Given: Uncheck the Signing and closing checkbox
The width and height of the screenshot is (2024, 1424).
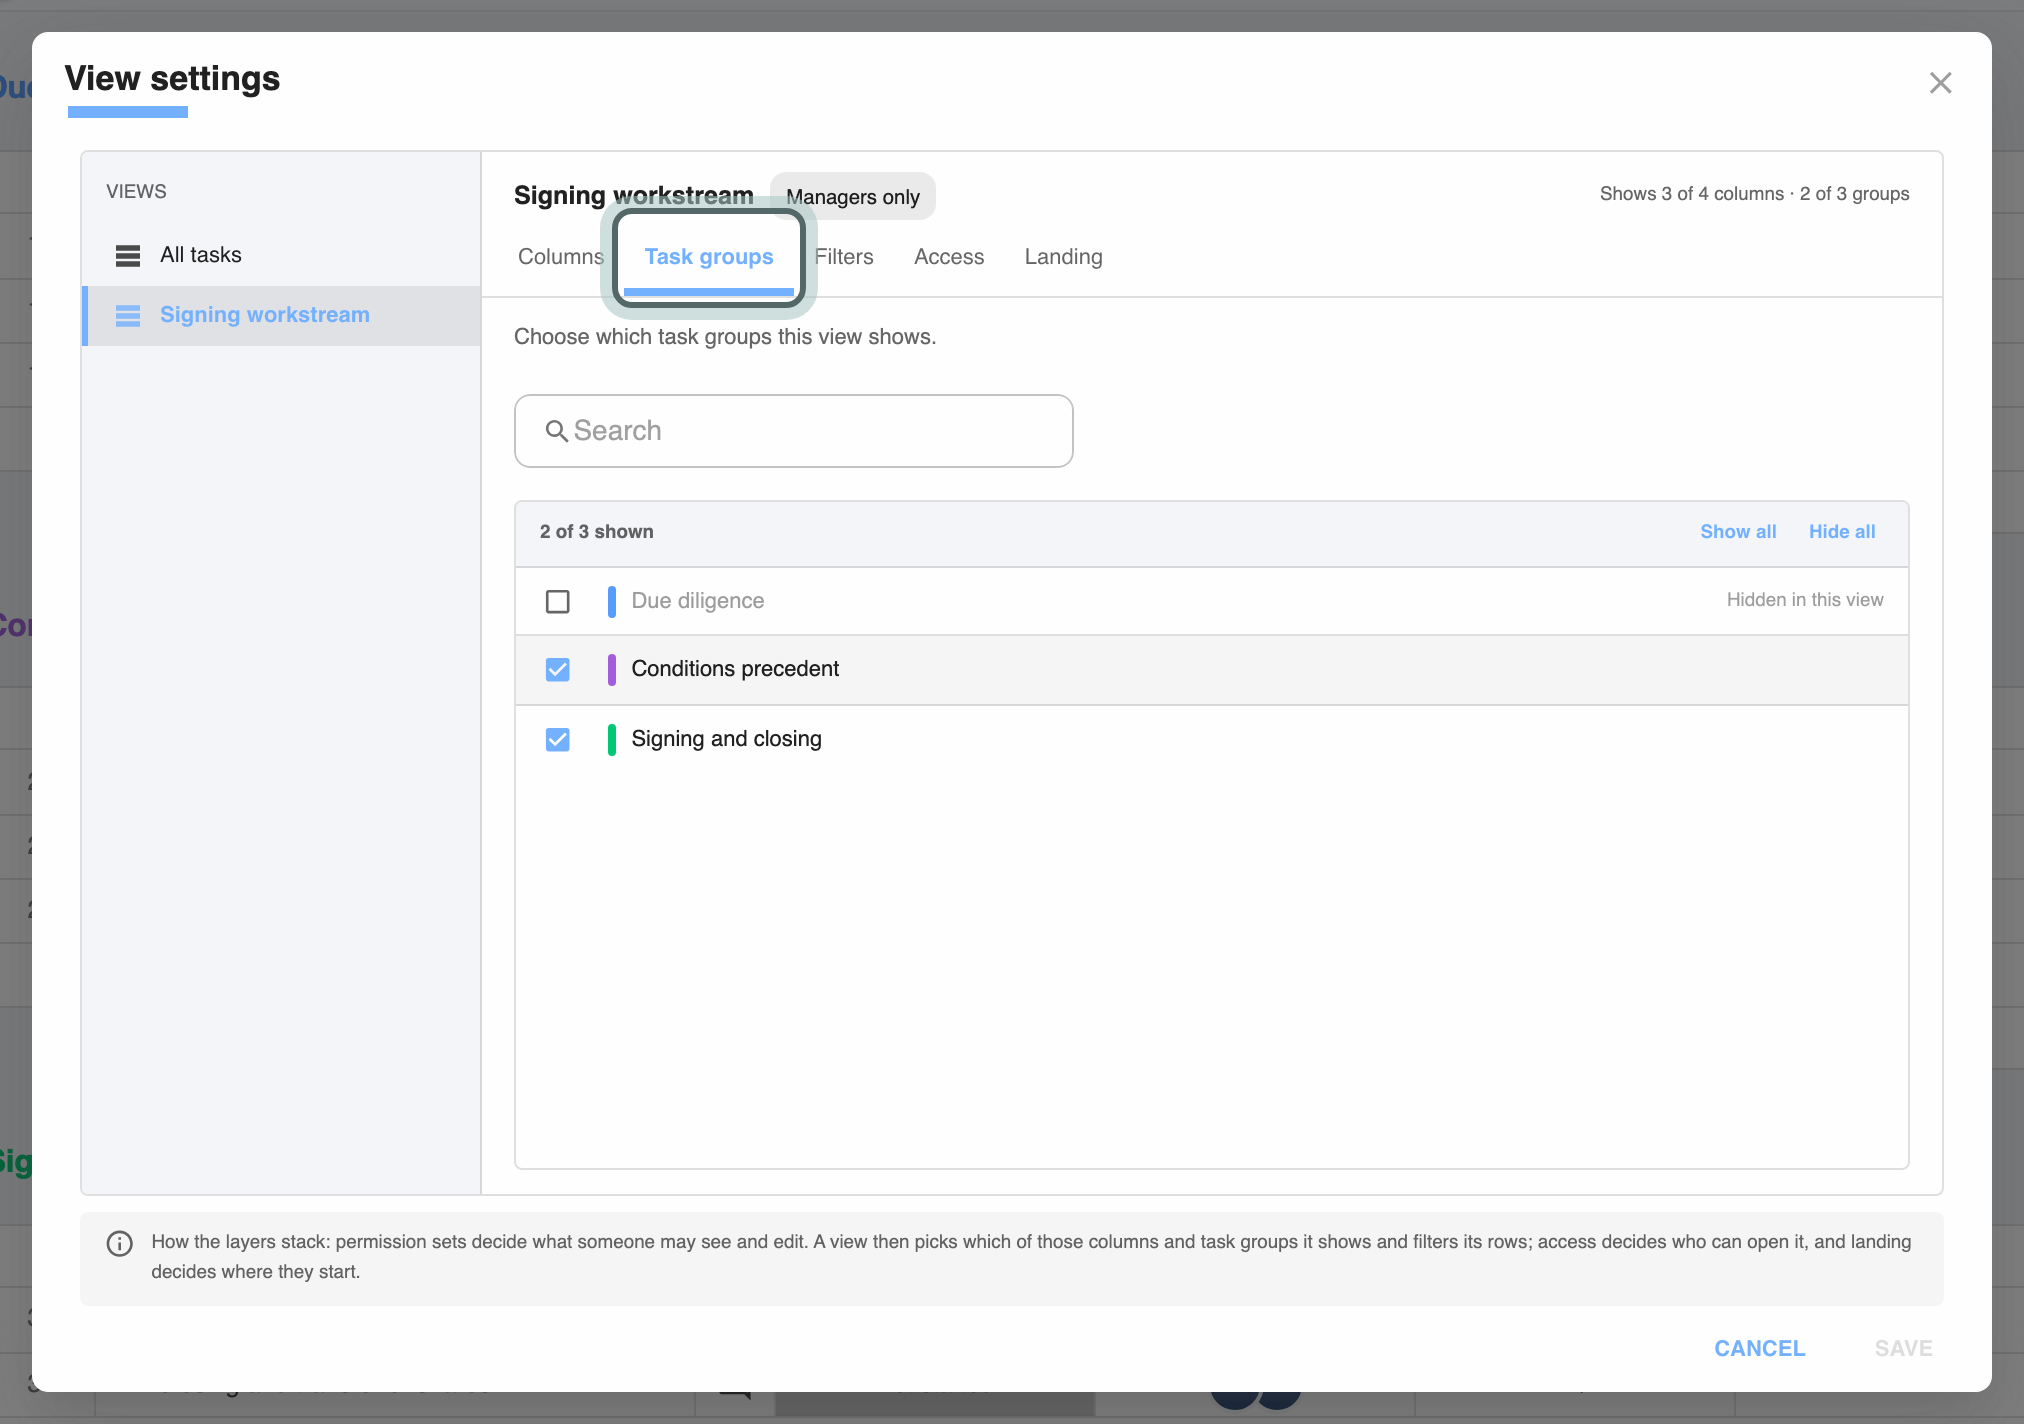Looking at the screenshot, I should [558, 739].
